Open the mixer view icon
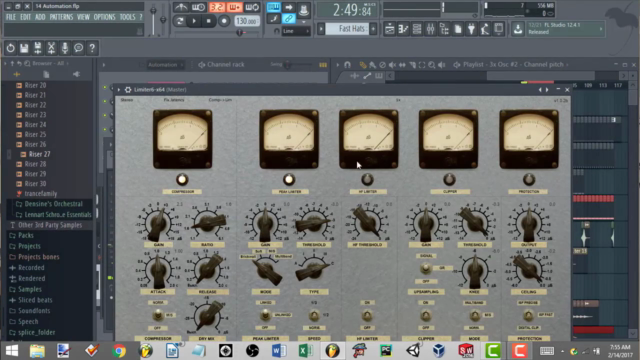 click(431, 29)
